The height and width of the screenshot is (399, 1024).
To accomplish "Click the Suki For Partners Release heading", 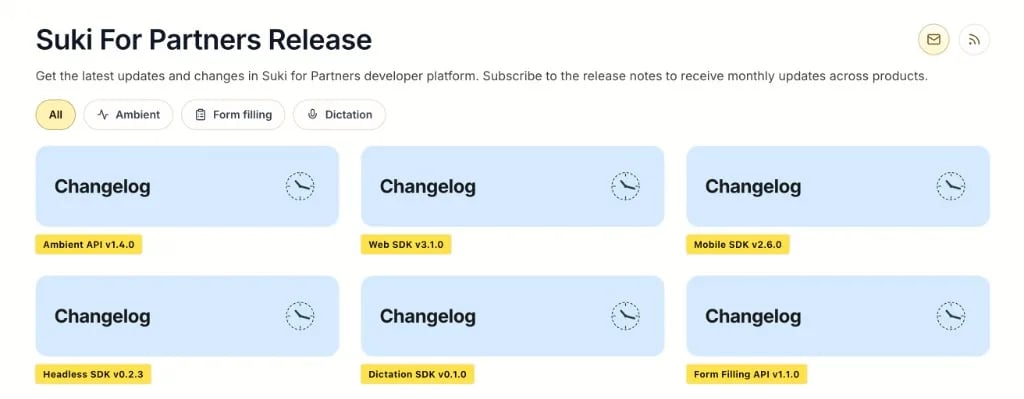I will 204,40.
